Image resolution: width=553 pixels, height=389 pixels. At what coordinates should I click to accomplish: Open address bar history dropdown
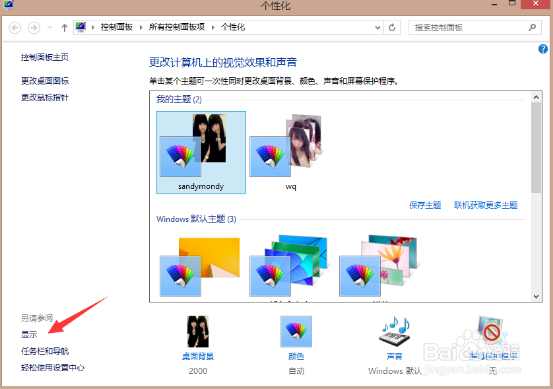coord(377,28)
